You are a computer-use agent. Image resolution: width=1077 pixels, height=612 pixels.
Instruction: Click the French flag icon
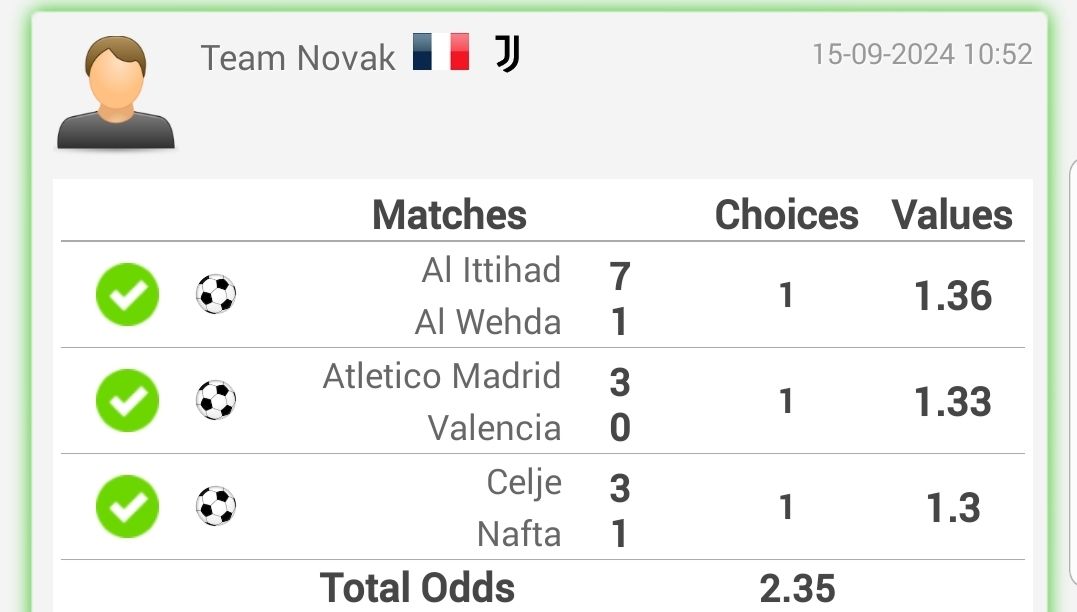pyautogui.click(x=441, y=52)
